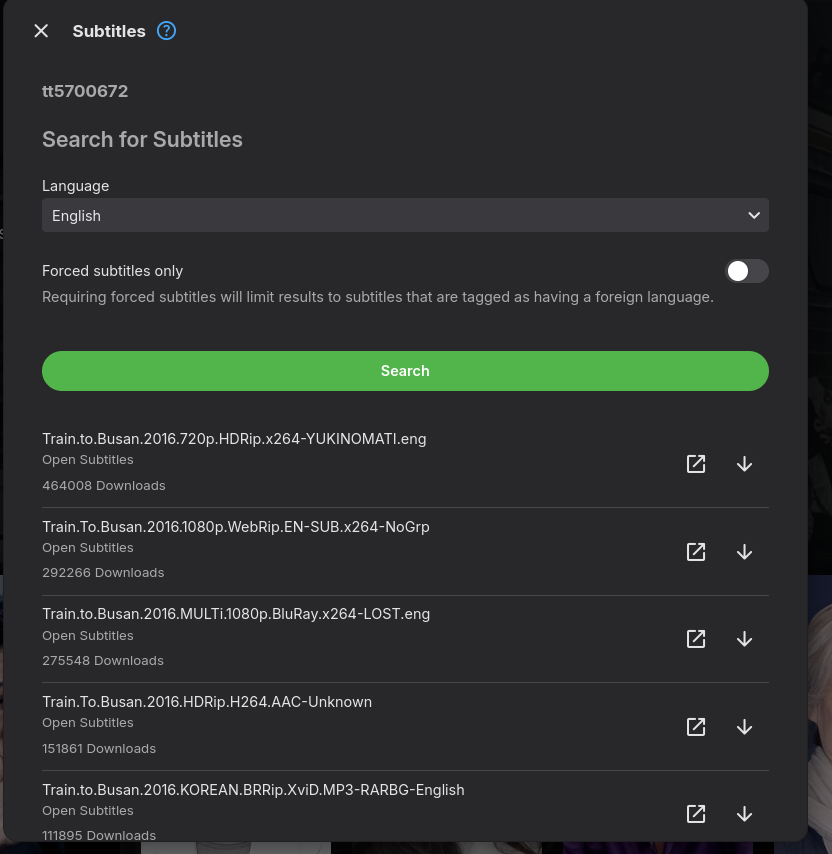The width and height of the screenshot is (832, 854).
Task: Click the Forced subtitles only label
Action: pos(112,271)
